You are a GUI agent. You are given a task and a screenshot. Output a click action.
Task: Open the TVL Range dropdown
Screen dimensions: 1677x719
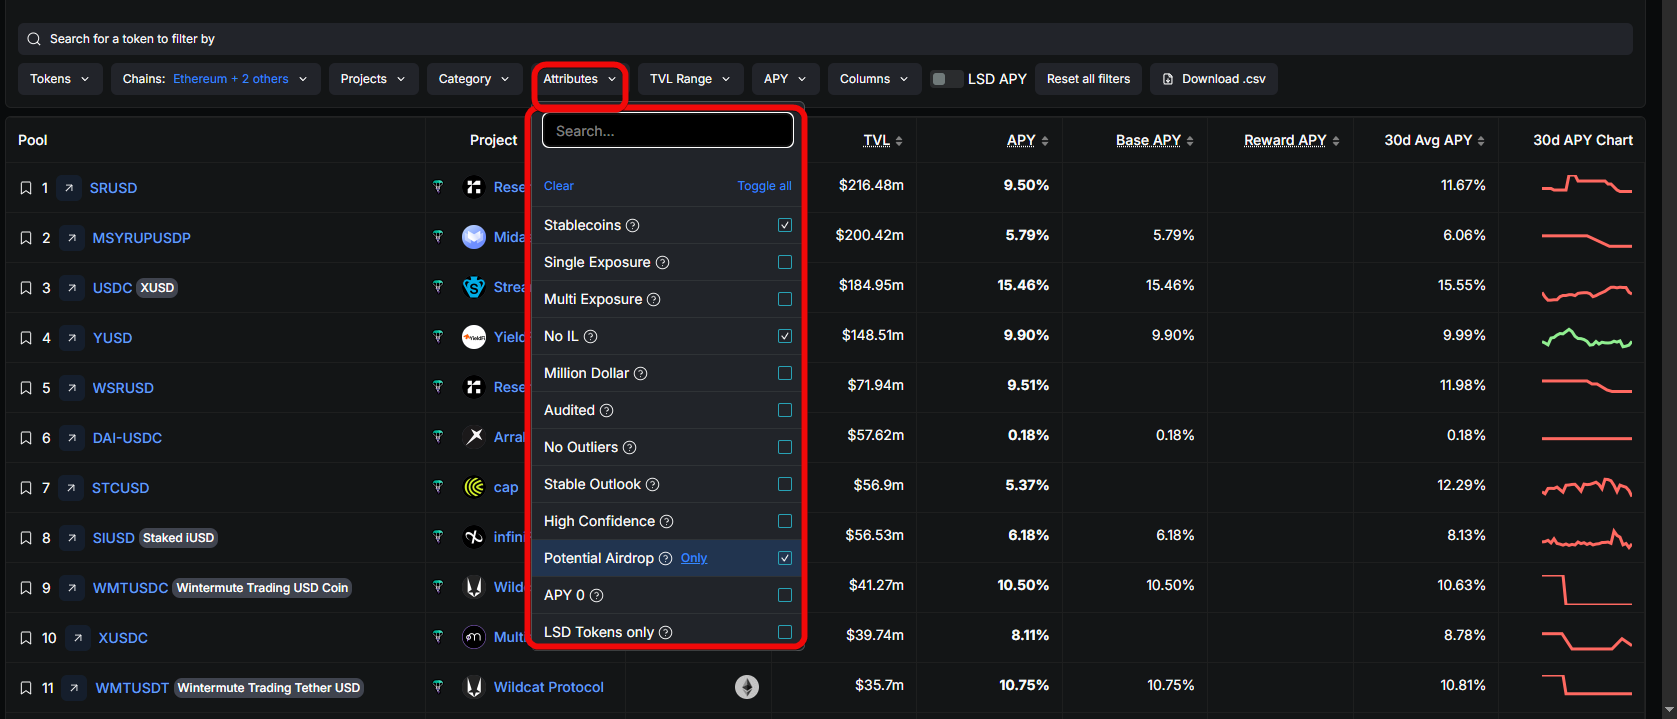pyautogui.click(x=690, y=79)
